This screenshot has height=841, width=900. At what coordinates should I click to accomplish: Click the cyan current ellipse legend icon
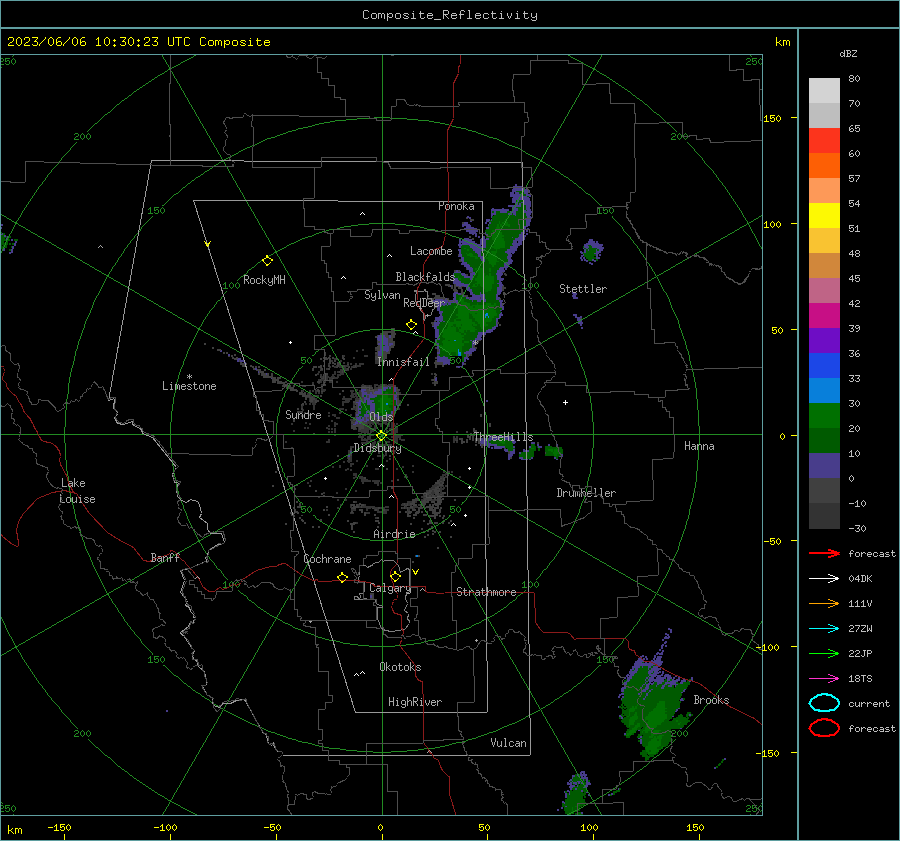824,703
